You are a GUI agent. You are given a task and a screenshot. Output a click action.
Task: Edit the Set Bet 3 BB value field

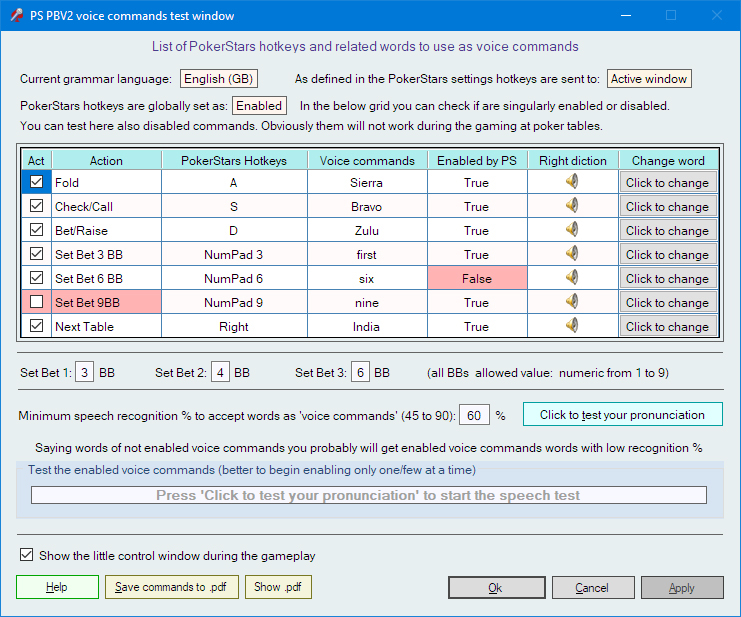360,373
